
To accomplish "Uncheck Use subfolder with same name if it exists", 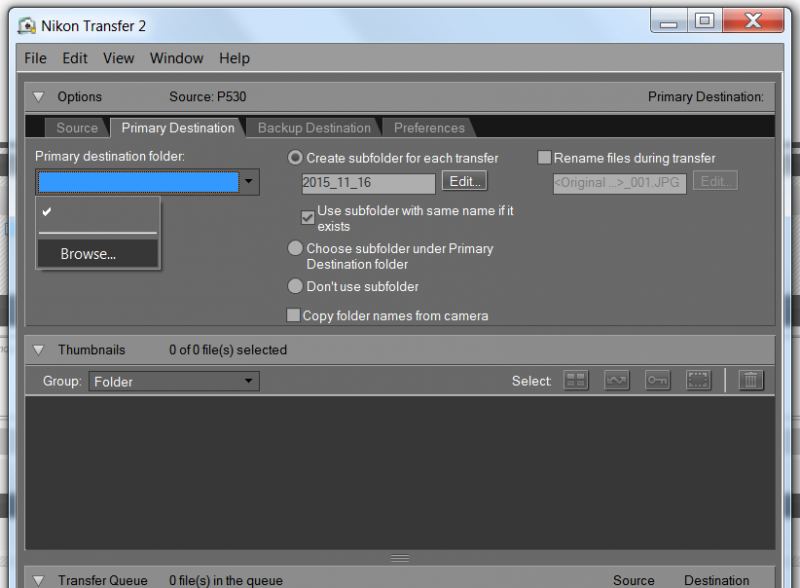I will click(308, 217).
